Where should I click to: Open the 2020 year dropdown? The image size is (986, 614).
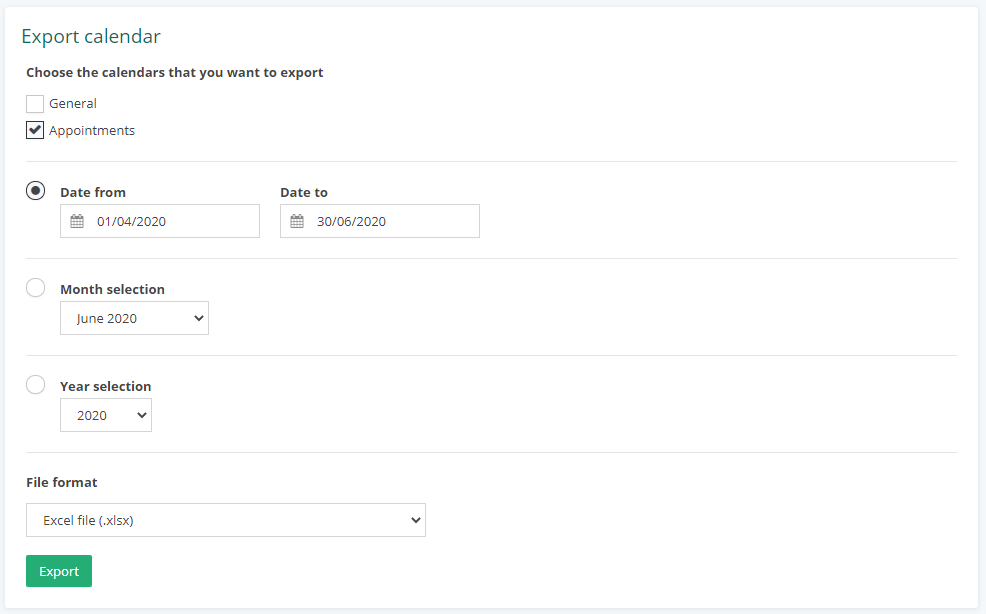(106, 415)
